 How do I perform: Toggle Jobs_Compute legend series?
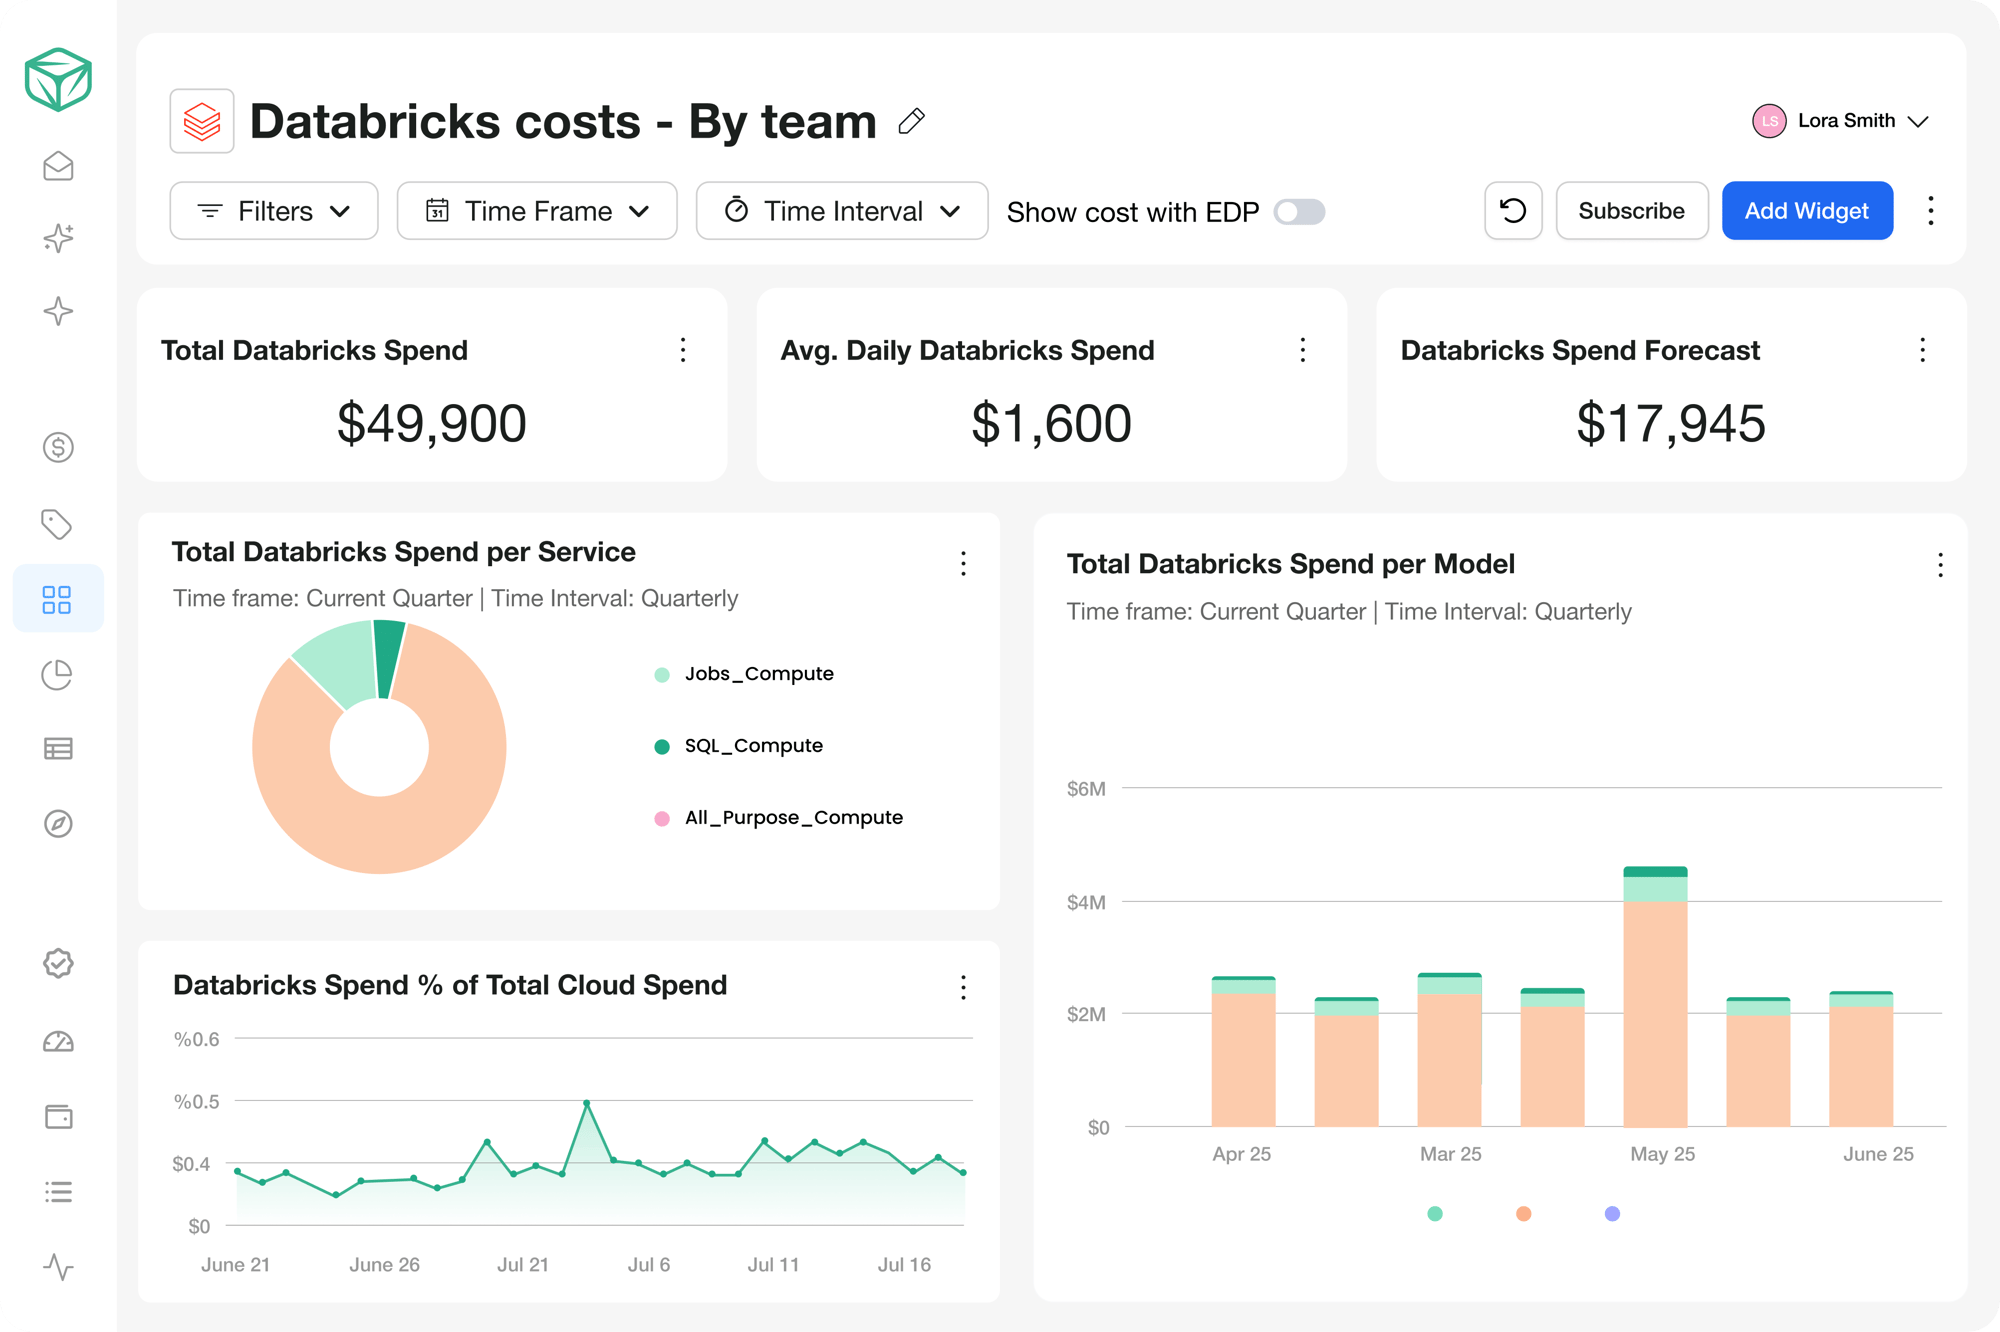(x=744, y=674)
